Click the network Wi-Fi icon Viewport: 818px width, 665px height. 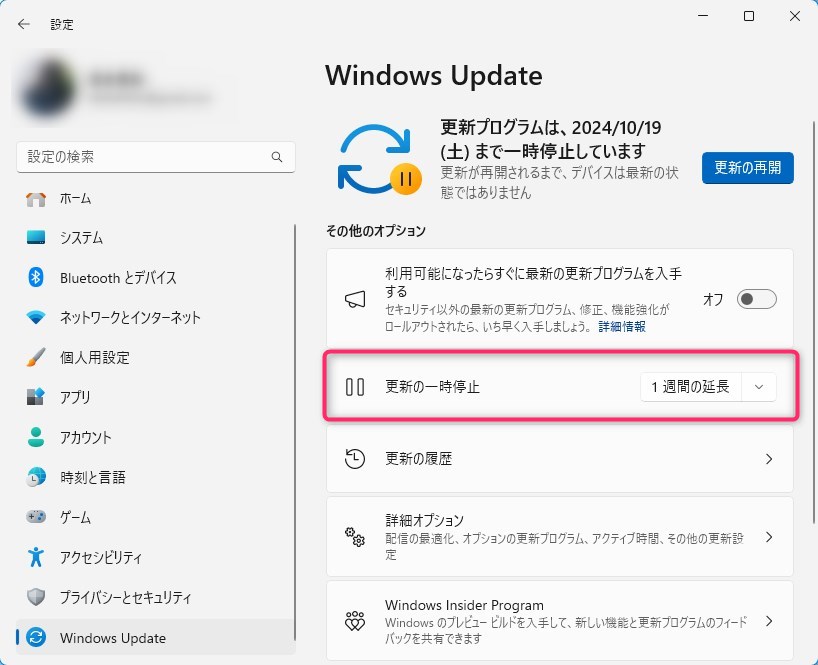pyautogui.click(x=36, y=318)
